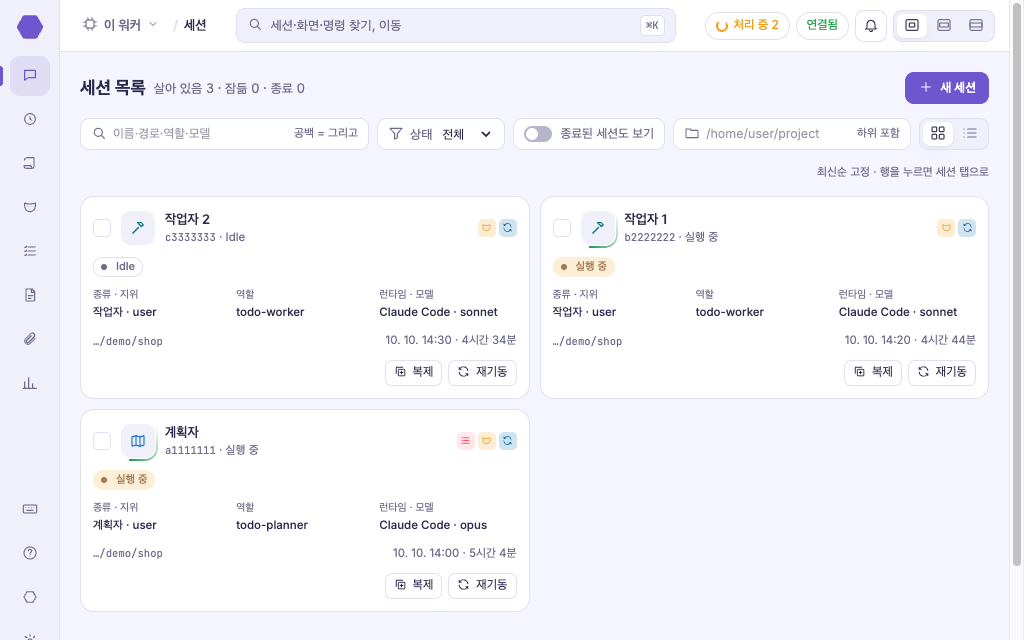Click the blue sync badge on 작업자 1

[967, 228]
